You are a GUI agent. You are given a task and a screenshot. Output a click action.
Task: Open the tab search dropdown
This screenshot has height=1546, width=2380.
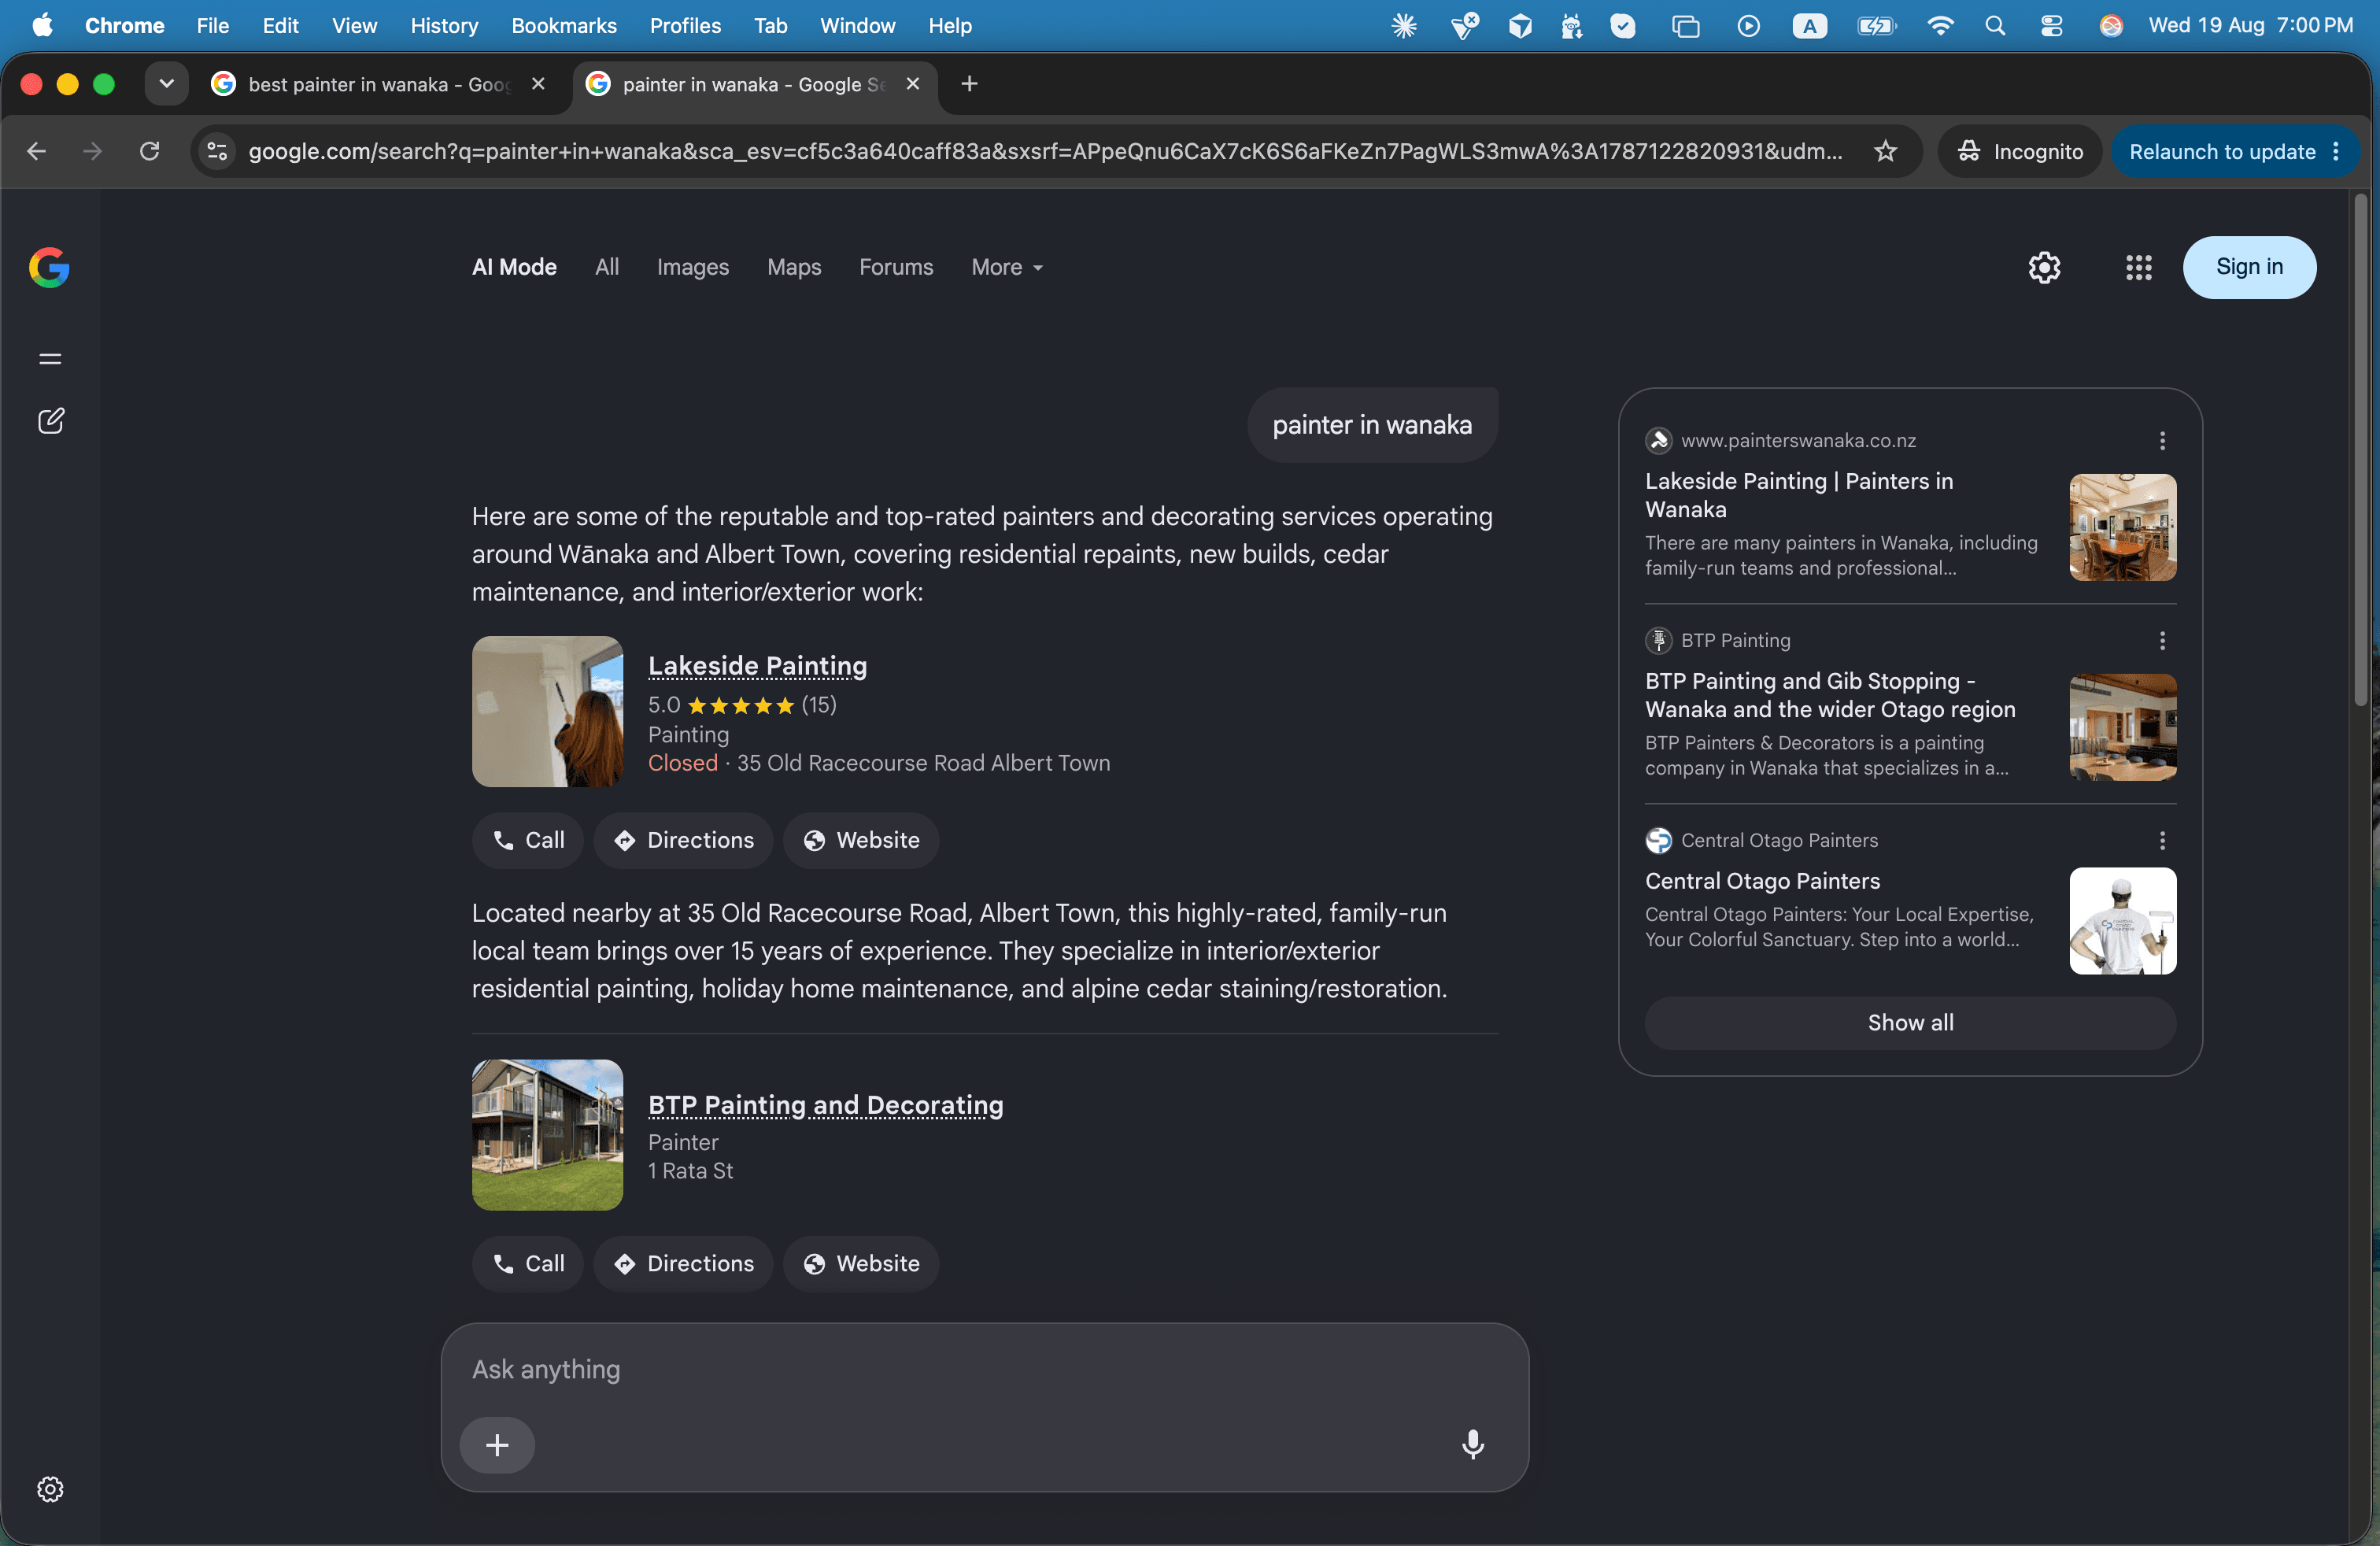coord(166,84)
